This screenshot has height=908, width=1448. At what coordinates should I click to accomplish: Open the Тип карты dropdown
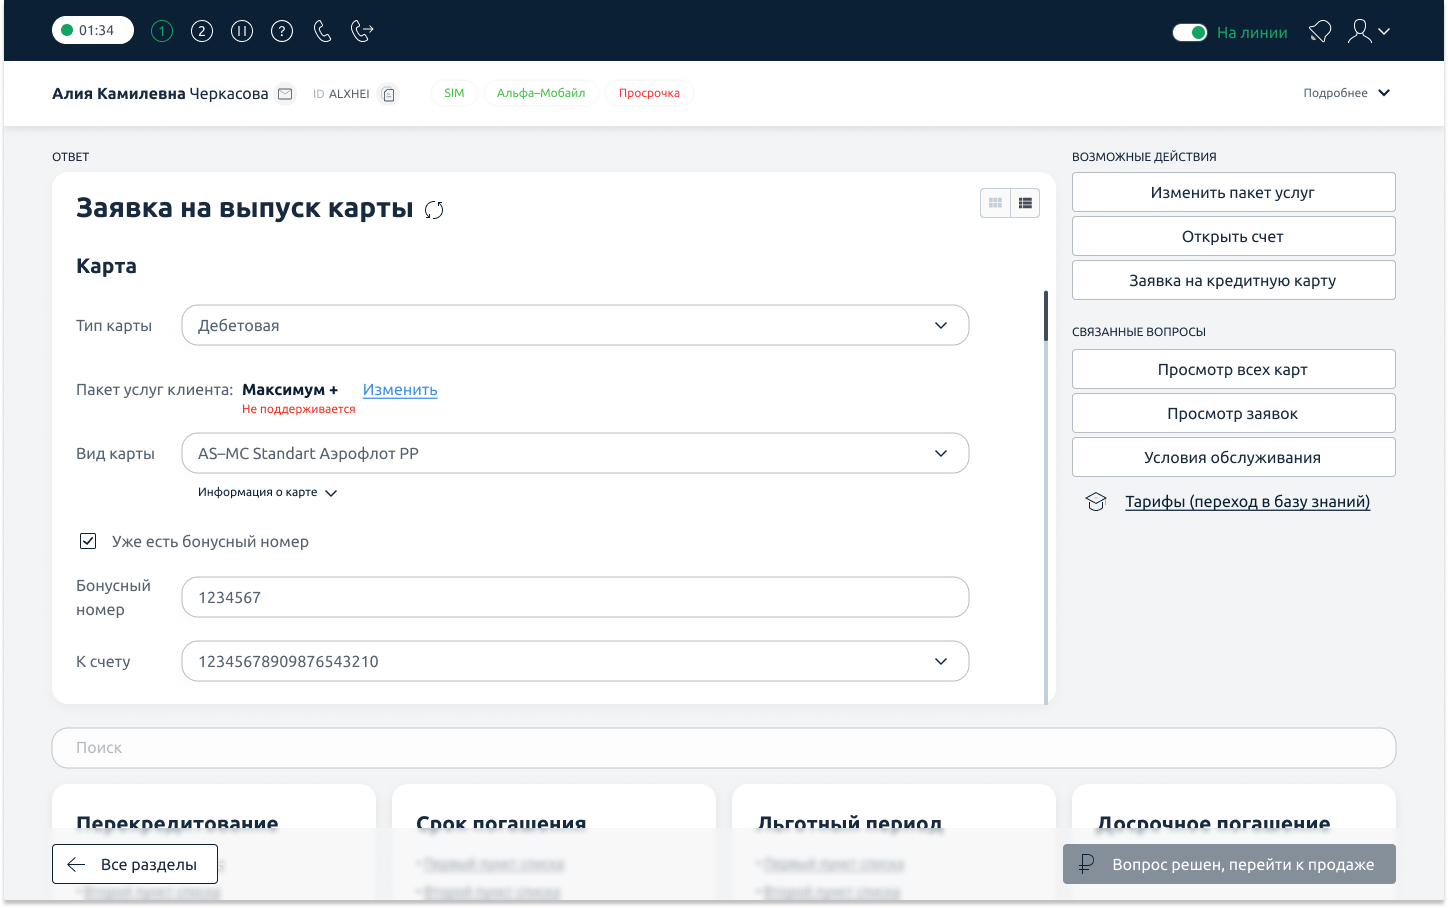click(575, 325)
